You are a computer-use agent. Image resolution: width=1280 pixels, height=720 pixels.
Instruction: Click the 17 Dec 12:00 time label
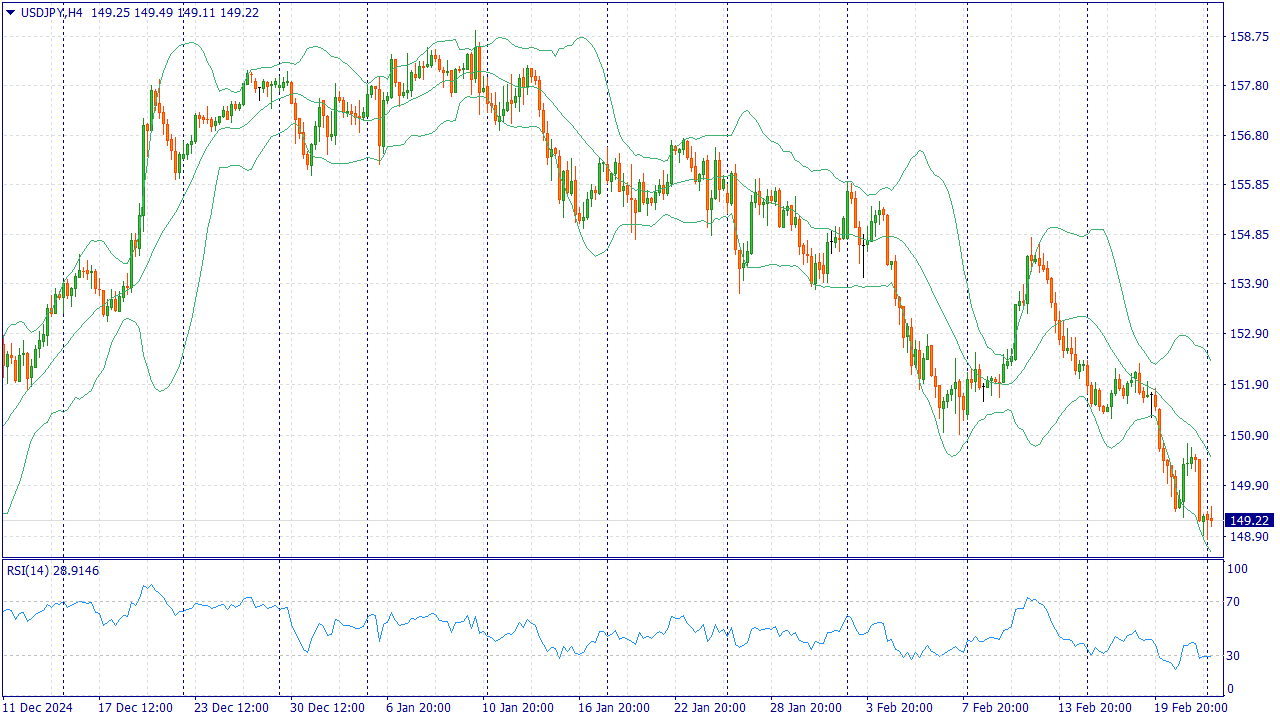click(x=136, y=708)
